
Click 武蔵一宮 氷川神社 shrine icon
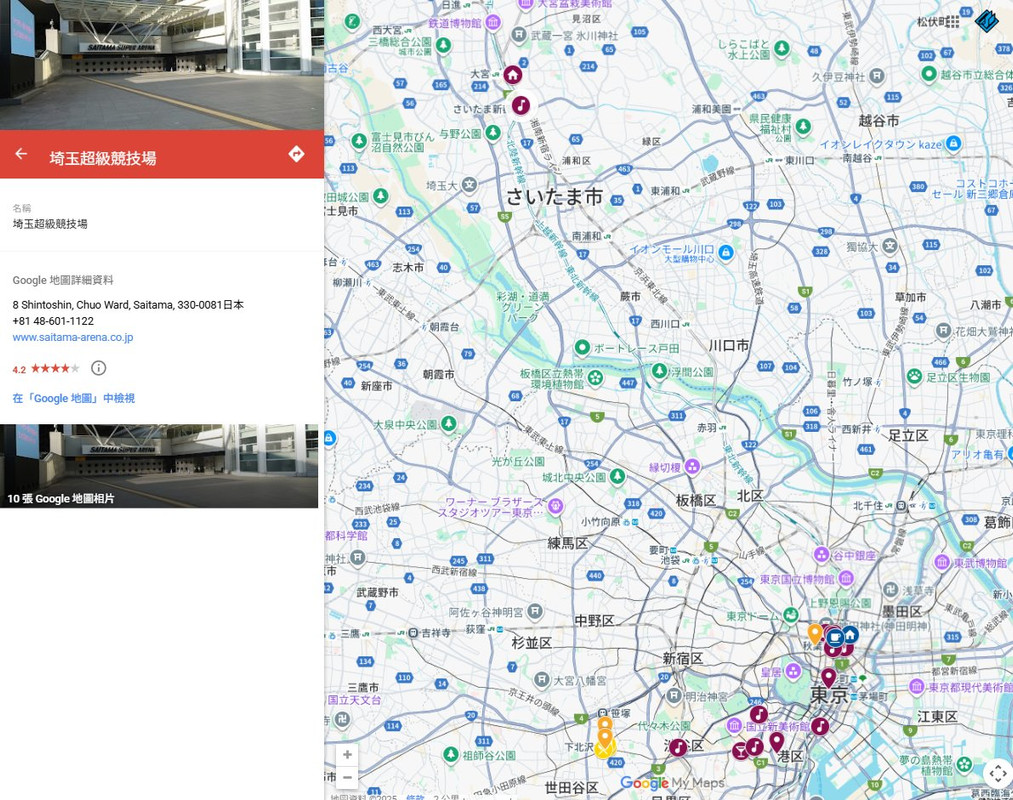pos(519,35)
